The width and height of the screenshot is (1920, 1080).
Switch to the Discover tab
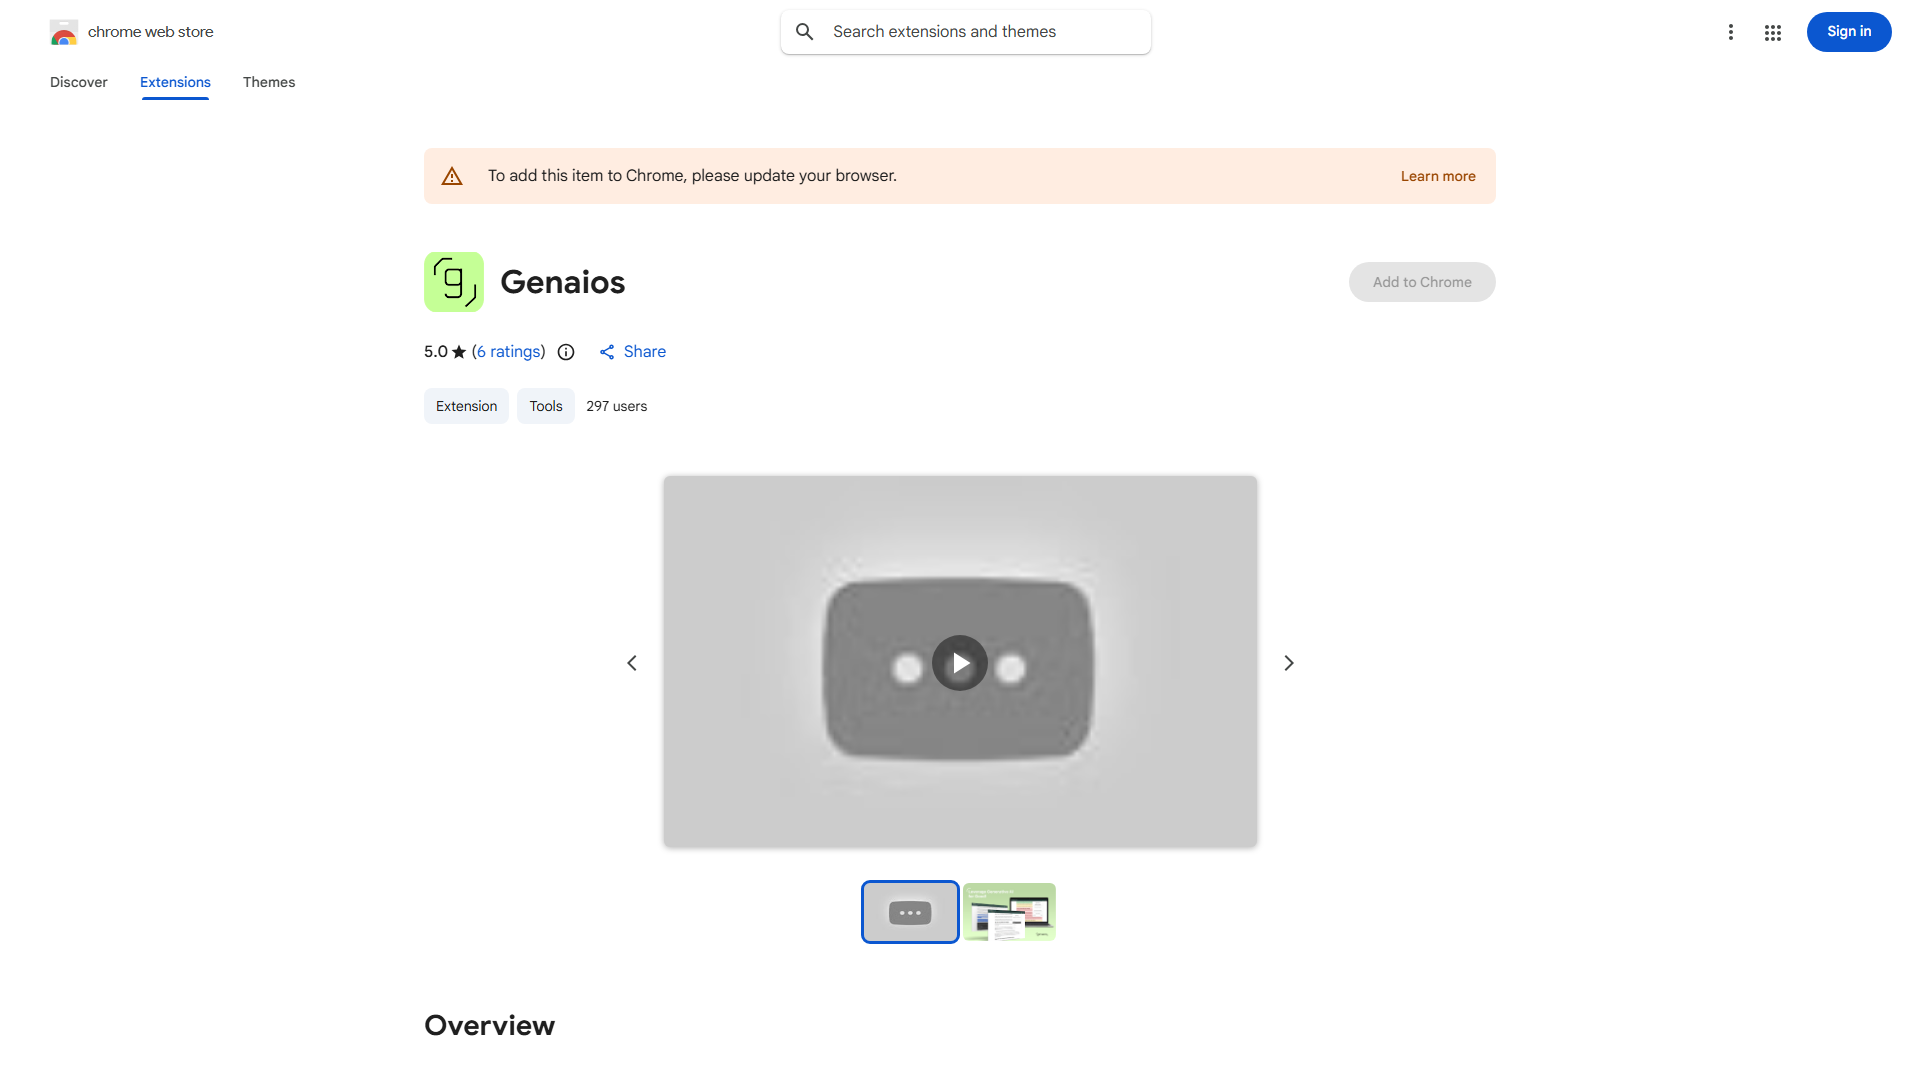point(79,82)
